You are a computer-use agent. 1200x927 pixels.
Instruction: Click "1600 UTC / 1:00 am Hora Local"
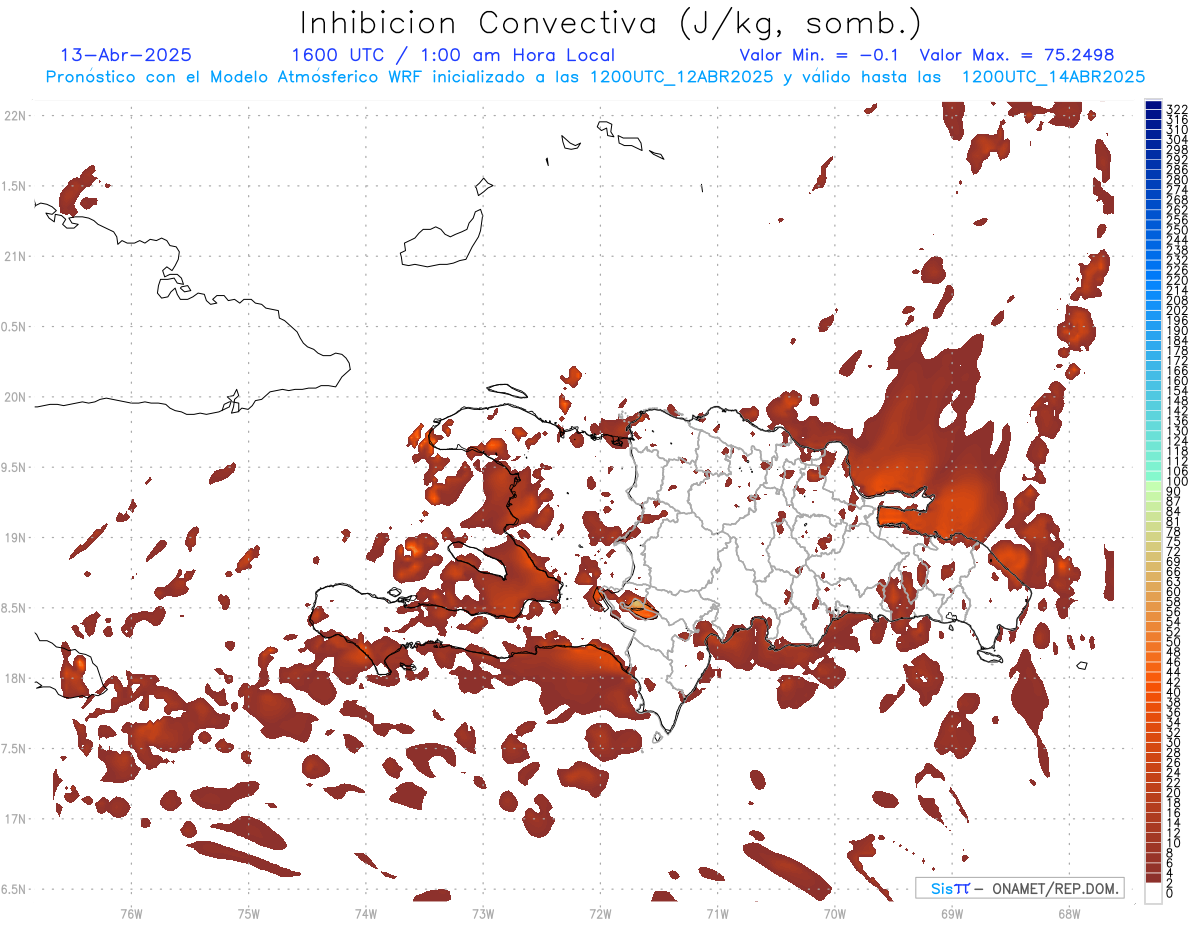[453, 55]
